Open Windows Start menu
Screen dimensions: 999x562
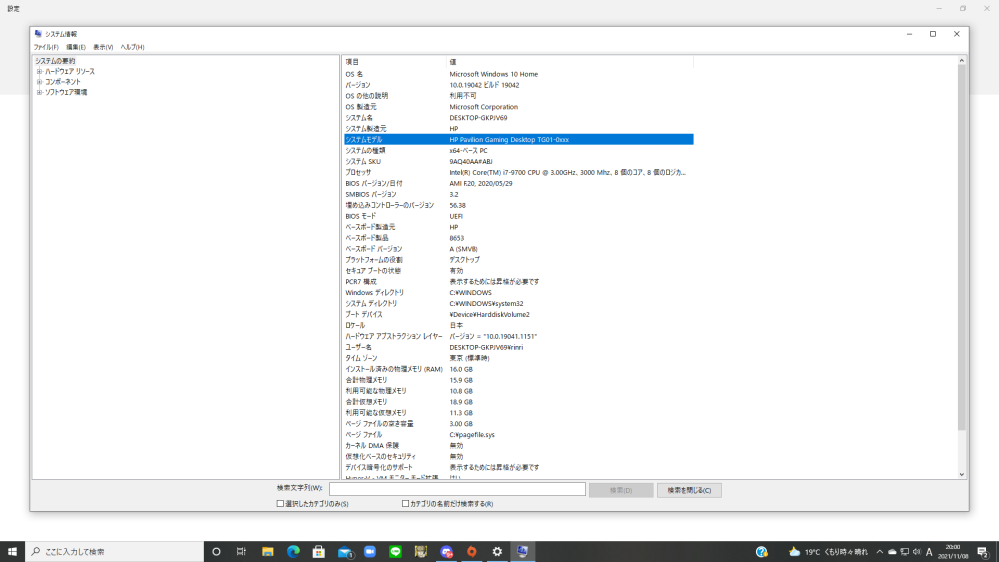12,552
